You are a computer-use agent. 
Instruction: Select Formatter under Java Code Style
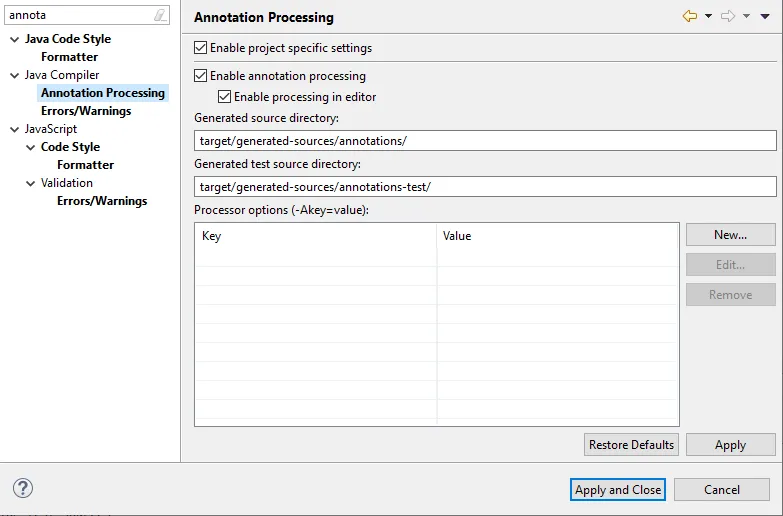click(69, 57)
